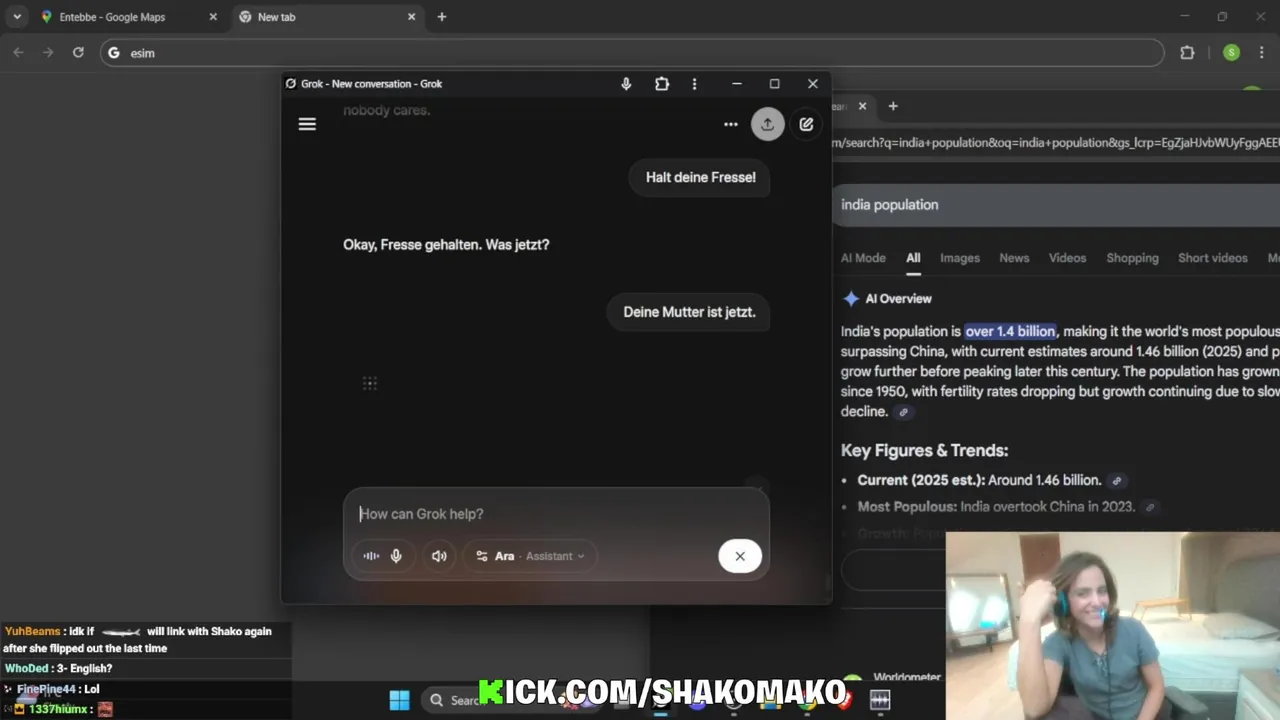
Task: Open a new browser tab with plus button
Action: click(x=442, y=17)
